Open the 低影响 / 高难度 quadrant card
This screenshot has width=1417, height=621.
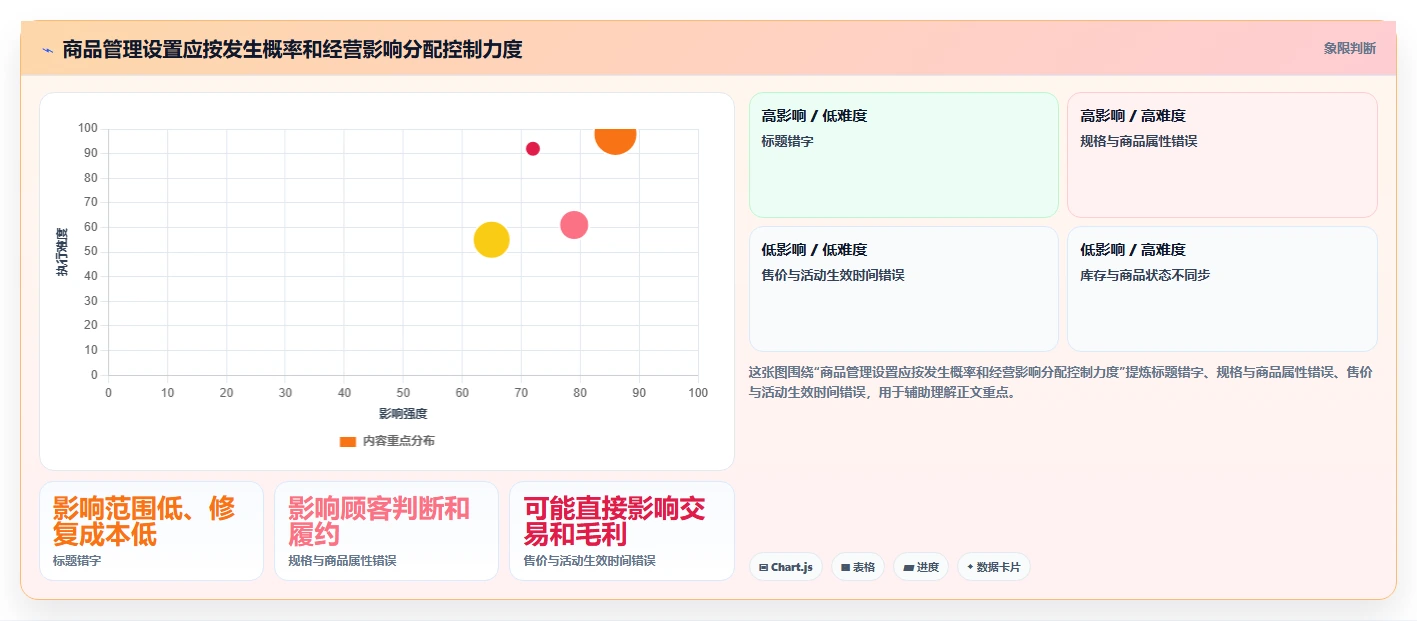click(x=1222, y=289)
